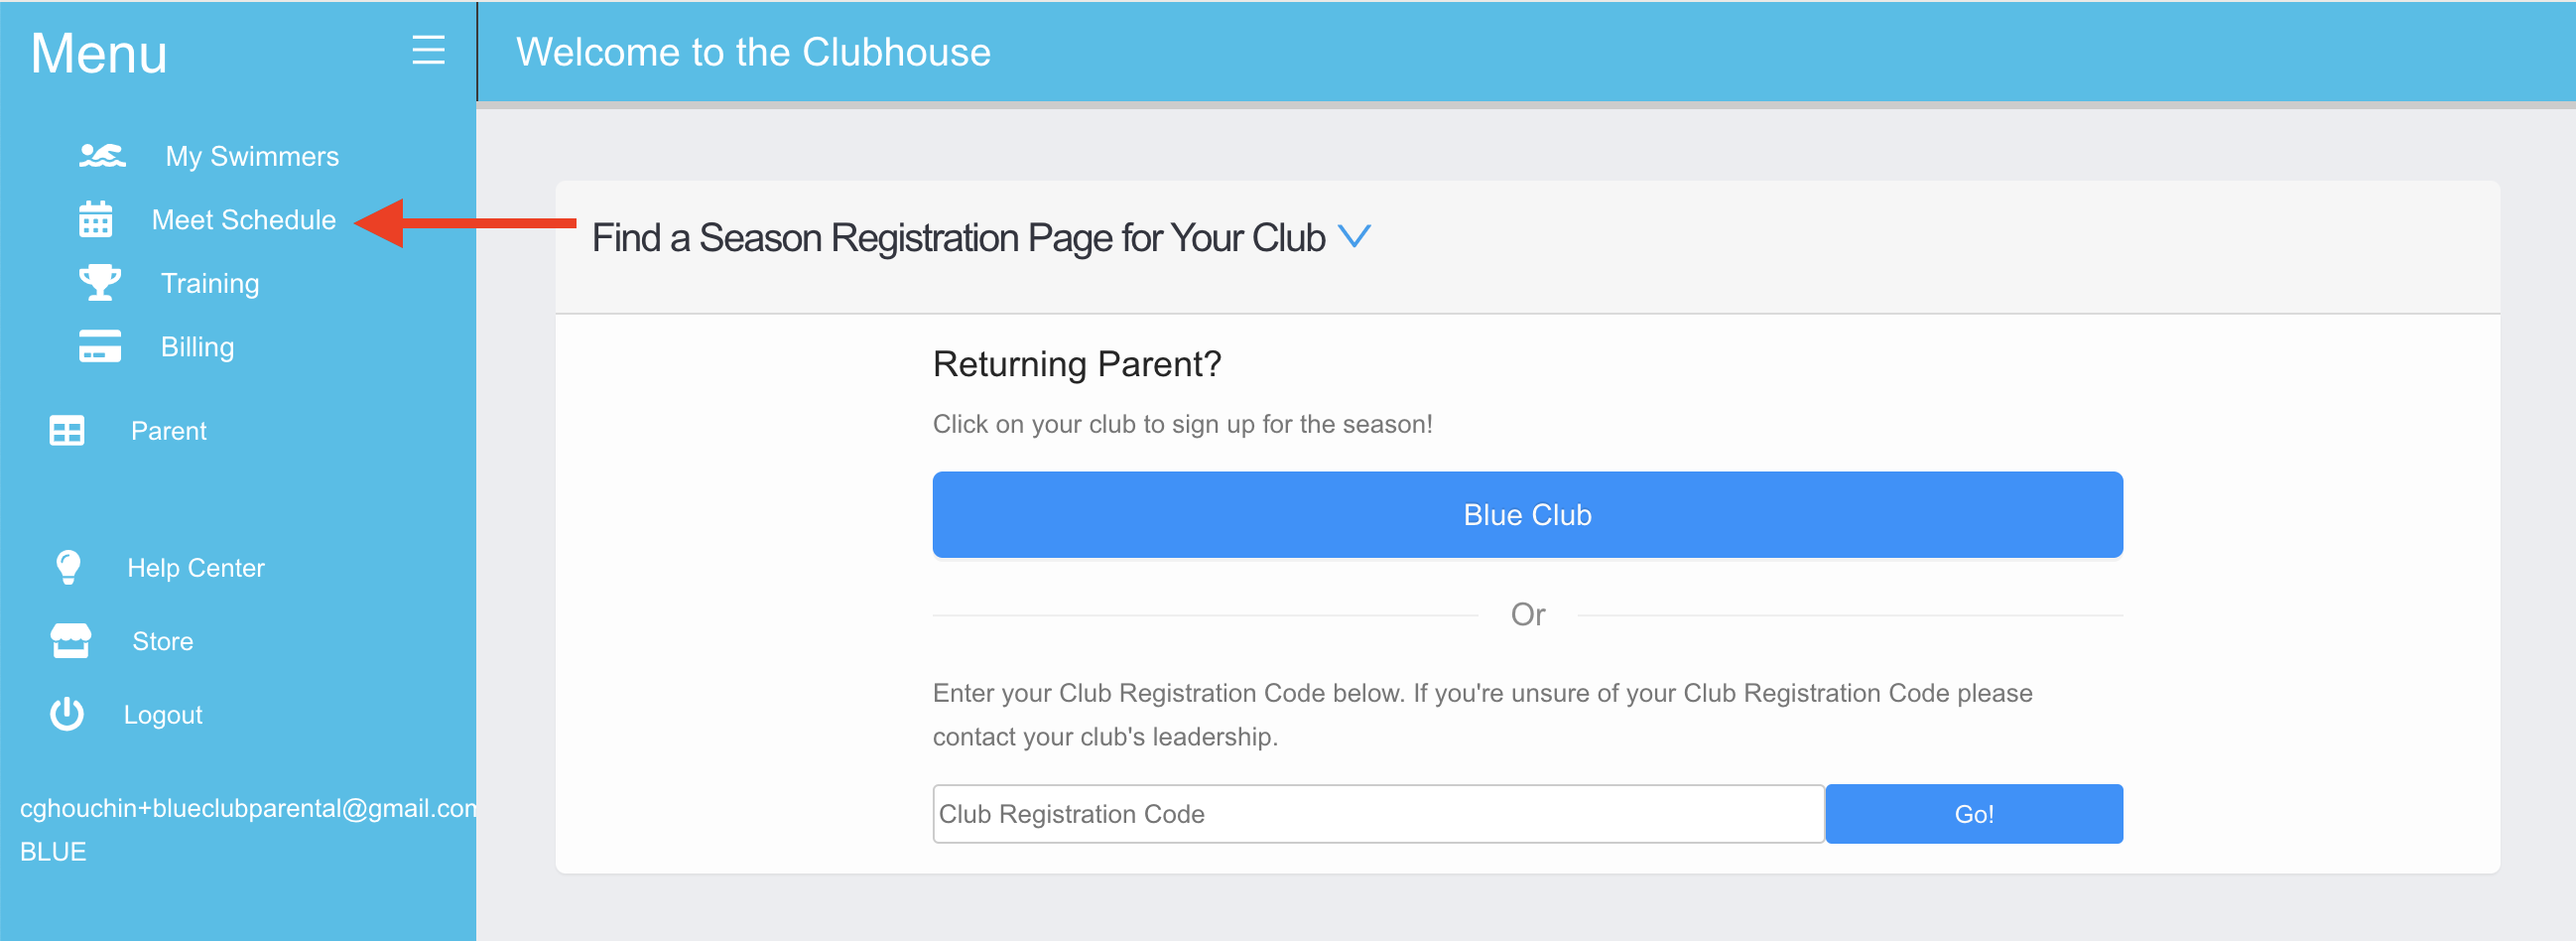The image size is (2576, 941).
Task: Click the Blue Club button
Action: click(x=1527, y=515)
